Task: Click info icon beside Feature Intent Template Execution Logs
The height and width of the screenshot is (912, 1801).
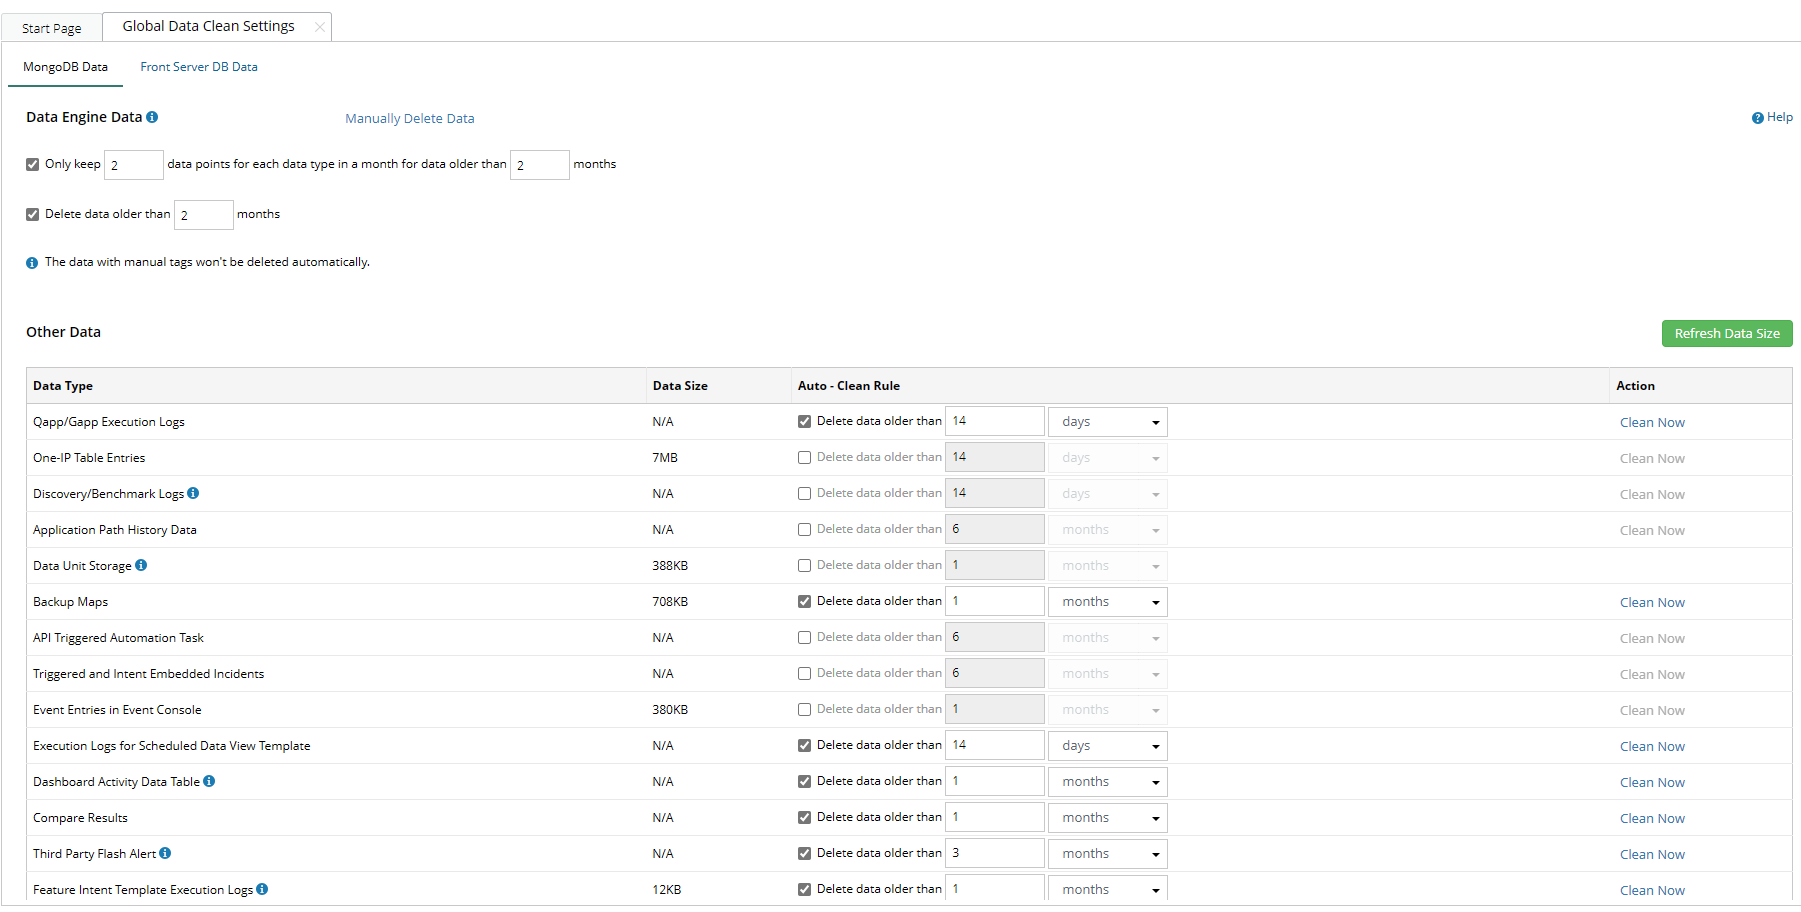Action: pyautogui.click(x=262, y=889)
